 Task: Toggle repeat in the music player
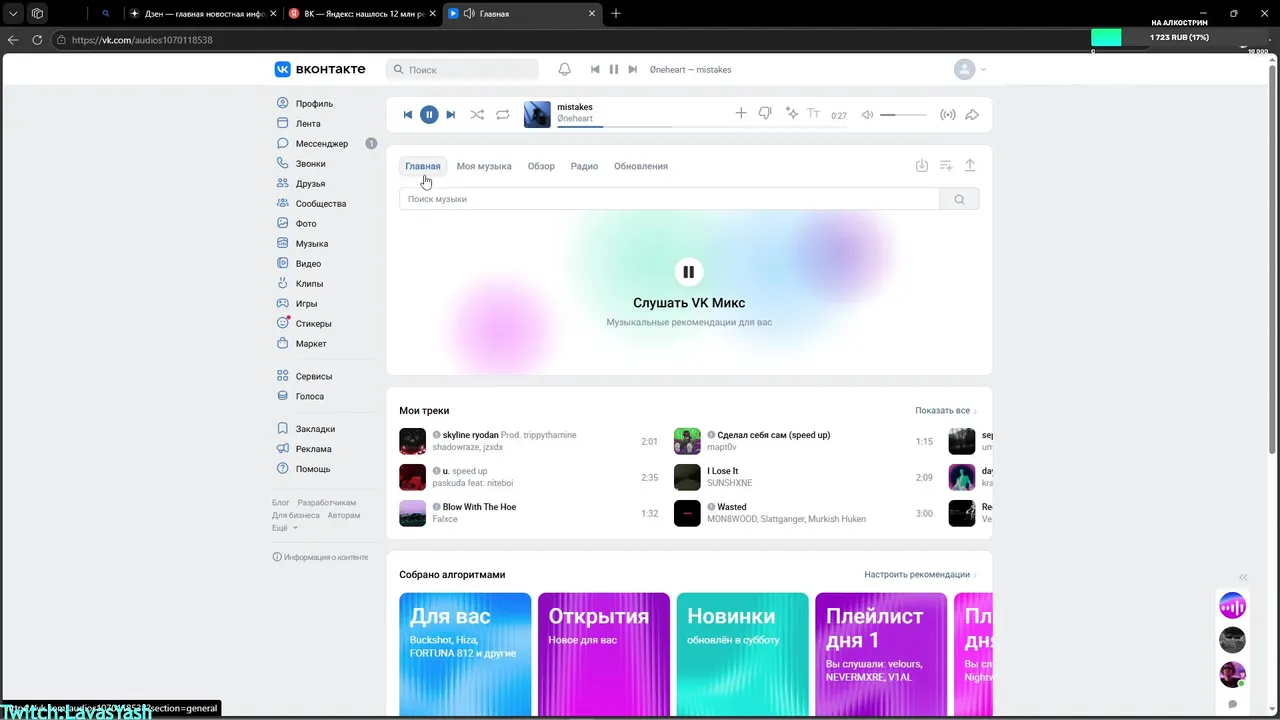503,115
